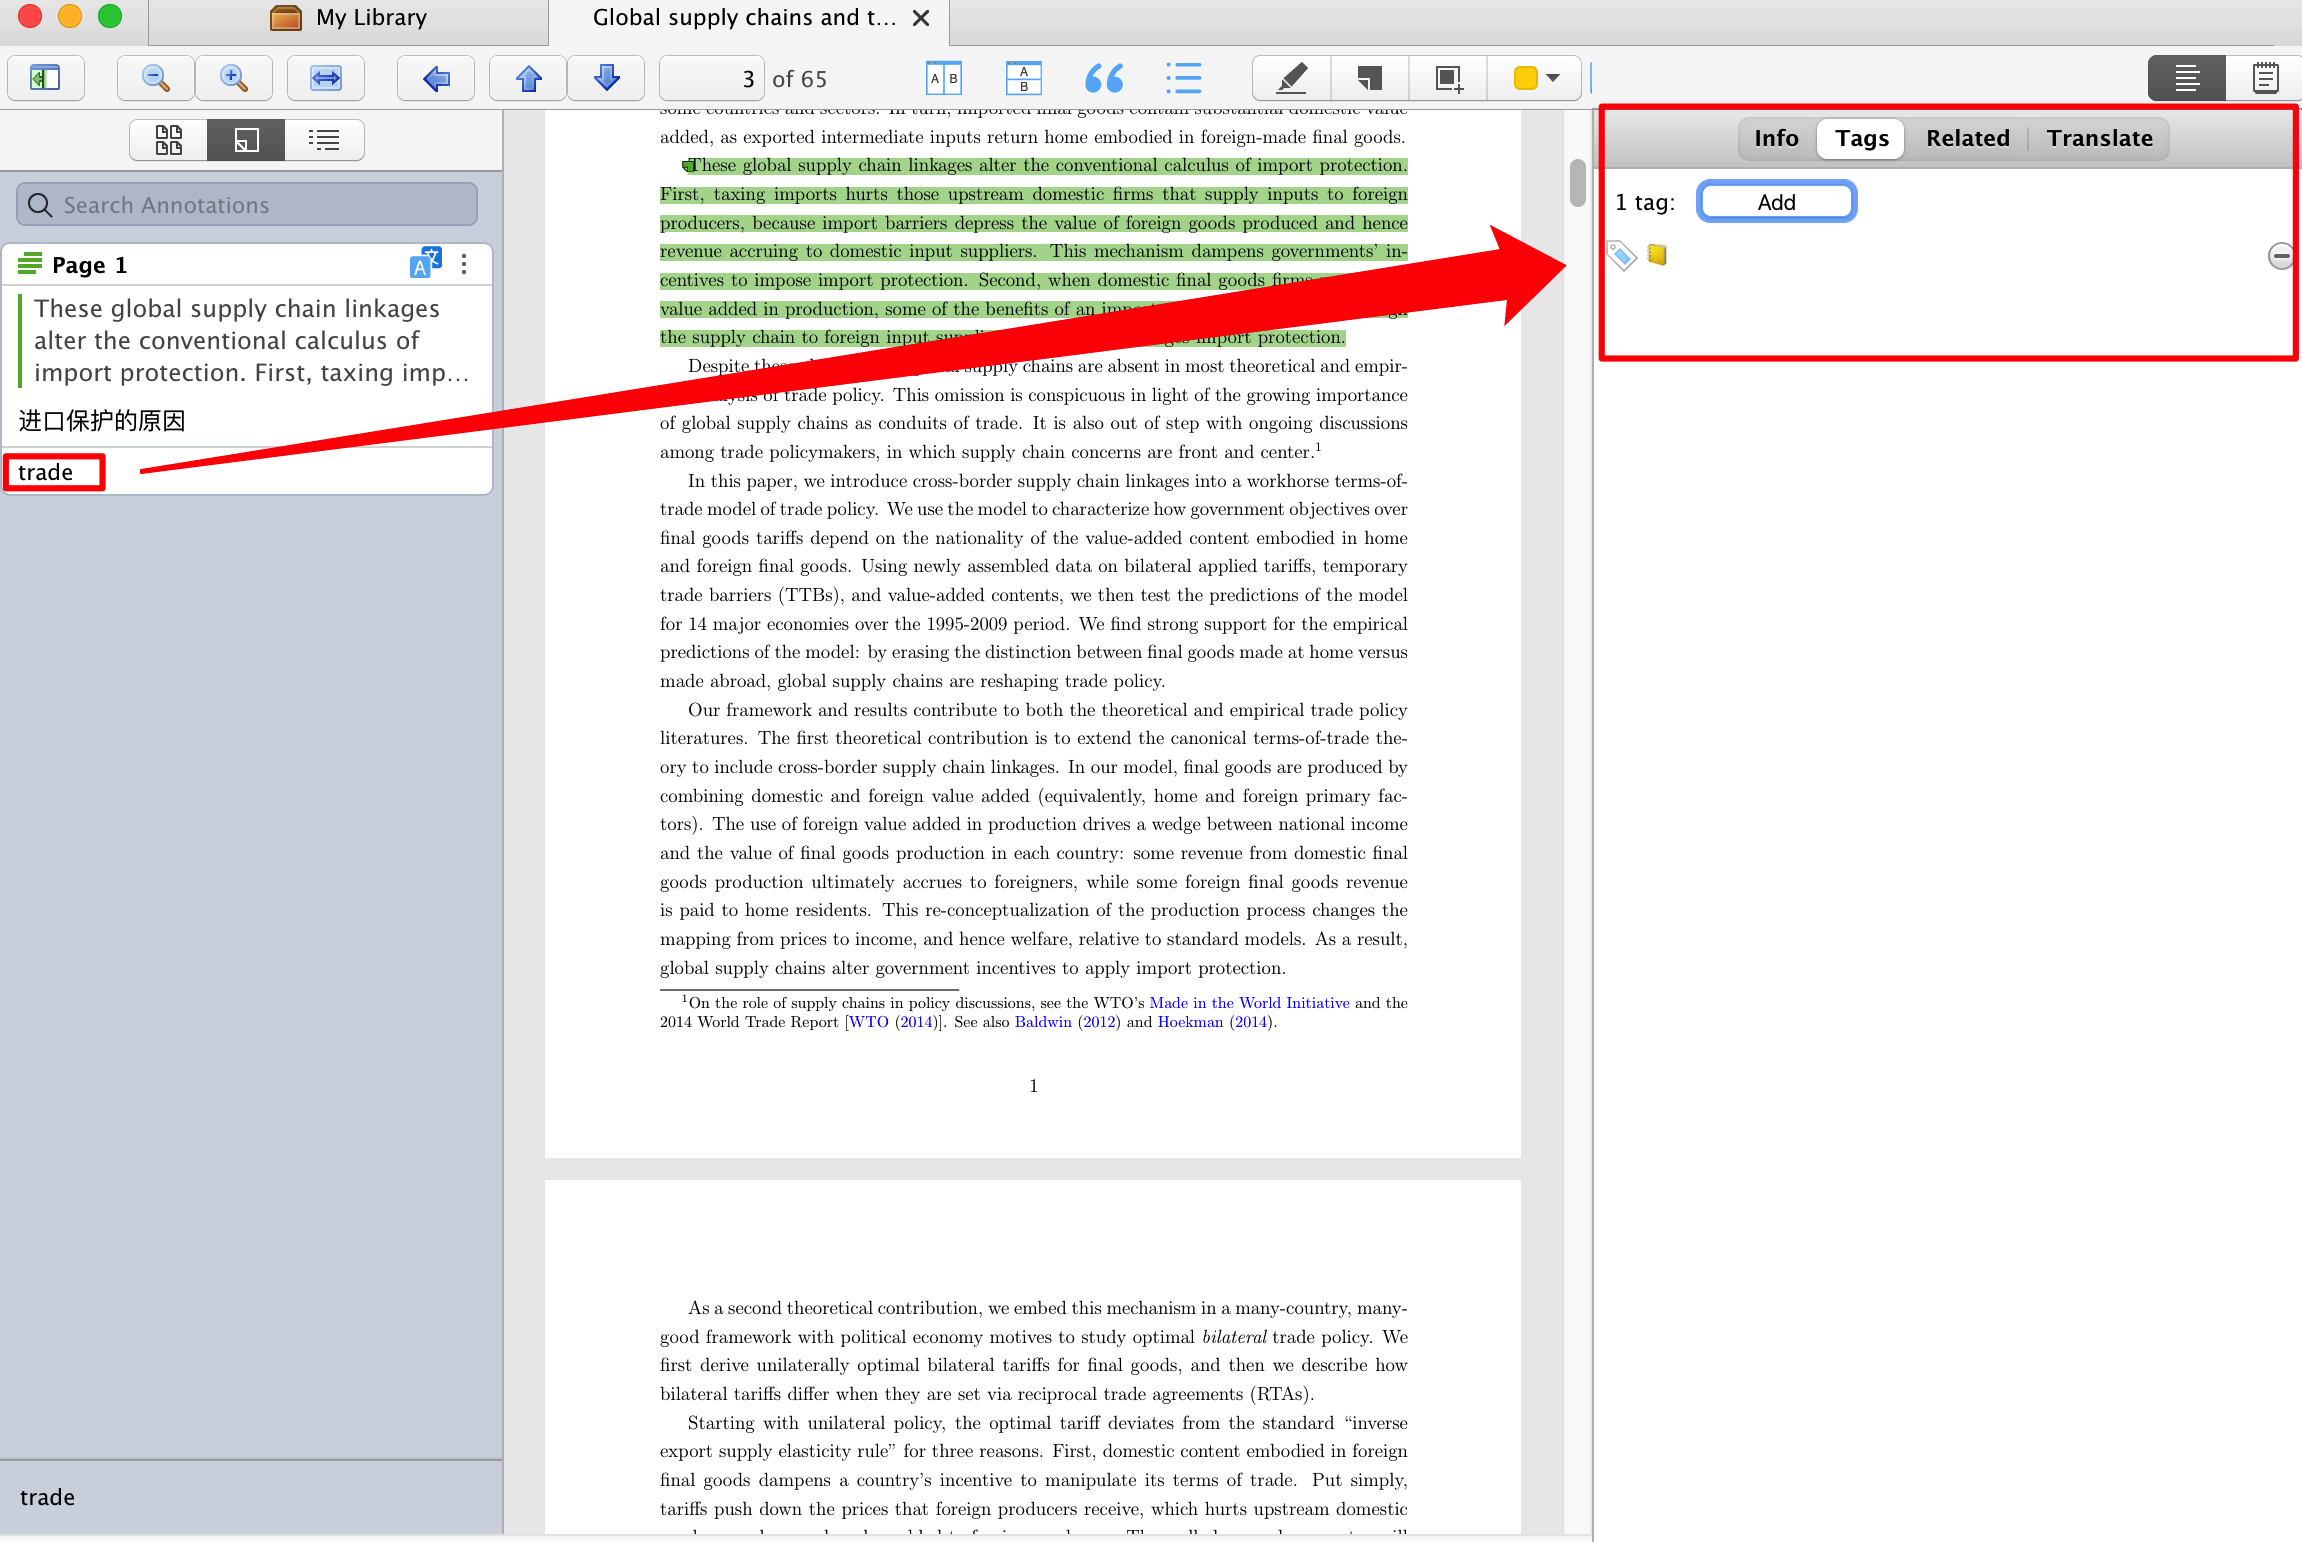Click the zoom to page width icon
The width and height of the screenshot is (2302, 1542).
tap(325, 77)
